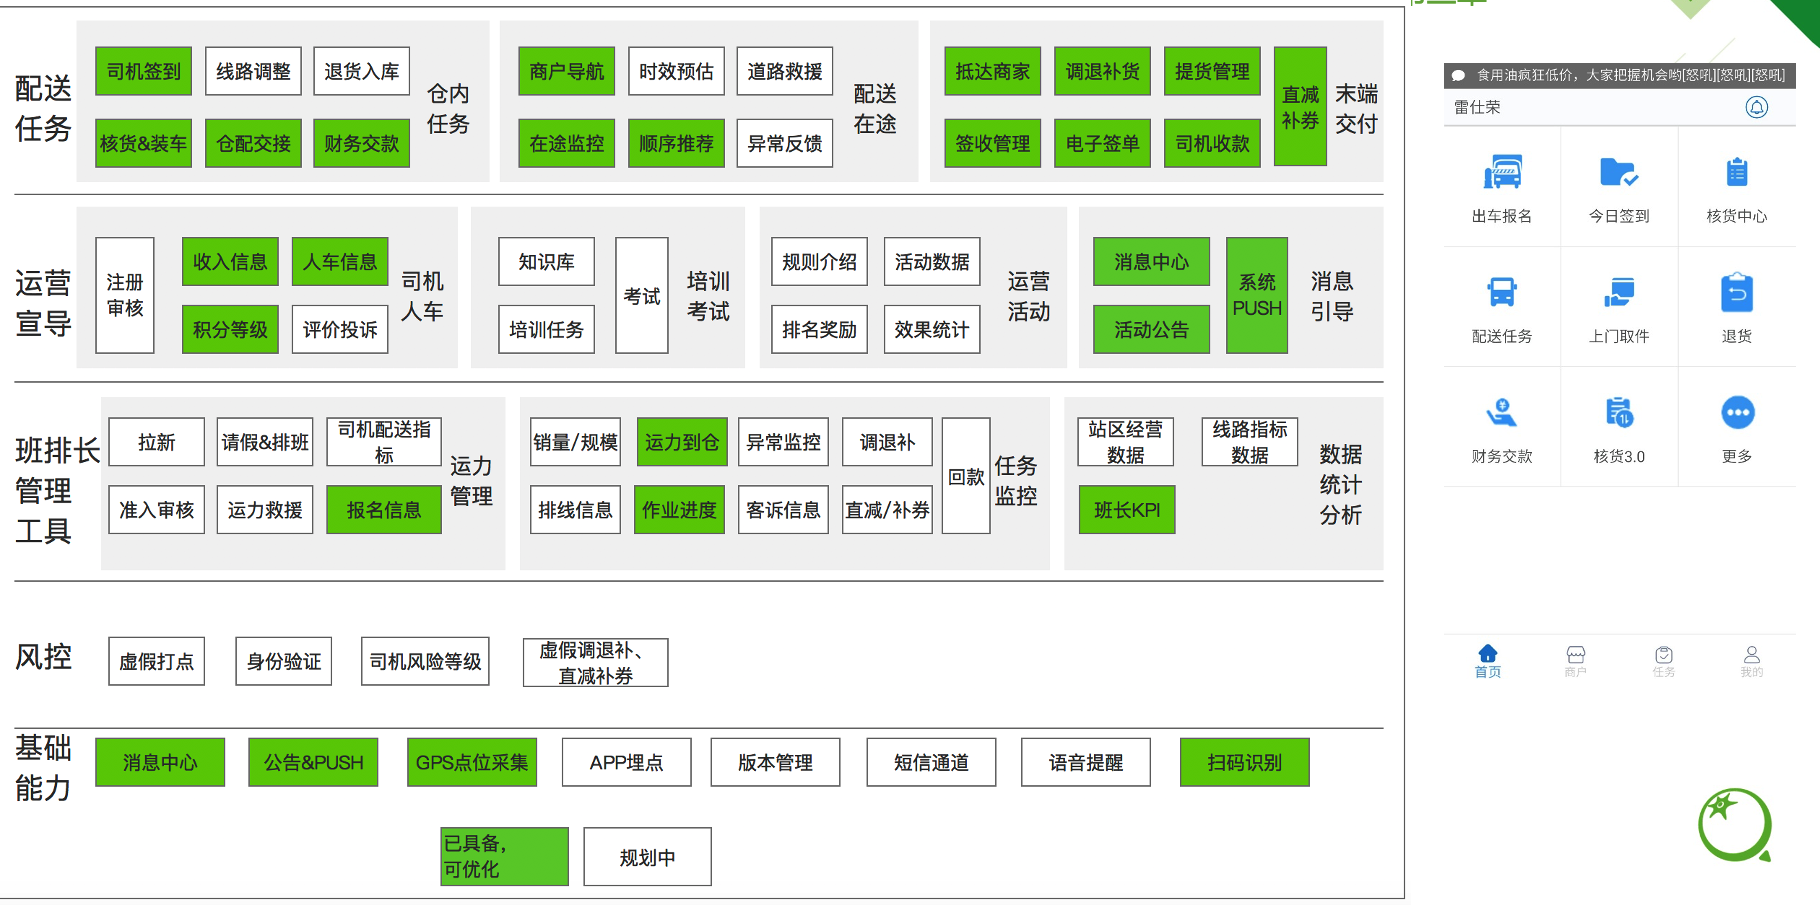The width and height of the screenshot is (1820, 910).
Task: Select the 直减/补券 box under 任务监控
Action: (x=888, y=509)
